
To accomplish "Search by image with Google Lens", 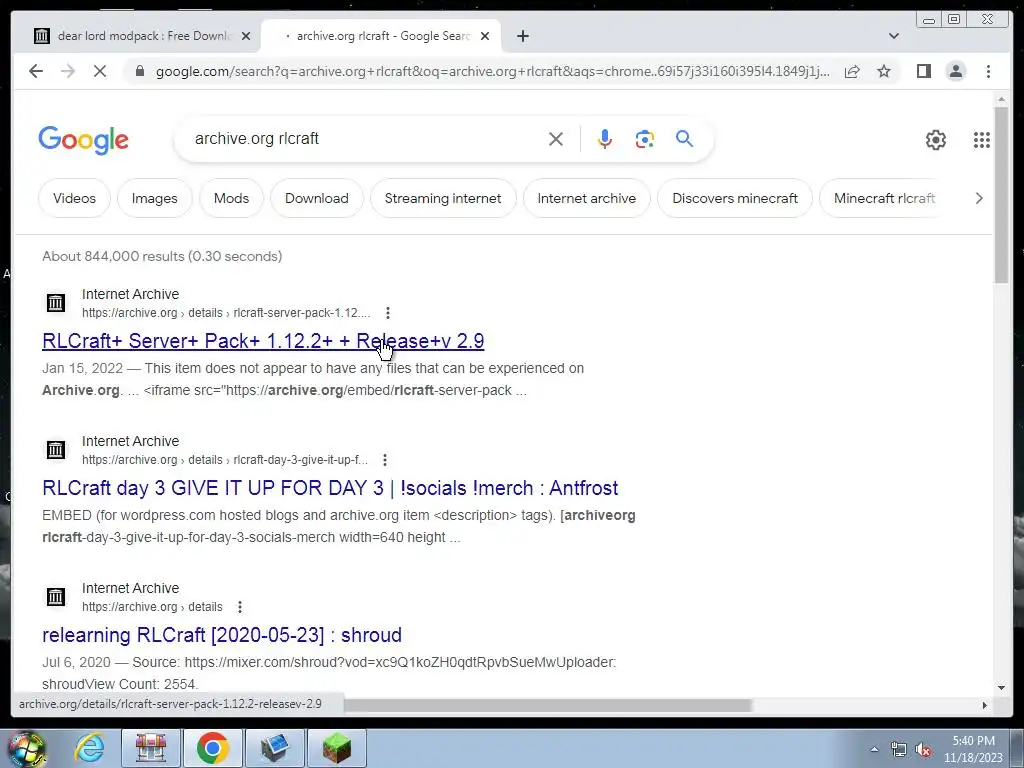I will 645,139.
